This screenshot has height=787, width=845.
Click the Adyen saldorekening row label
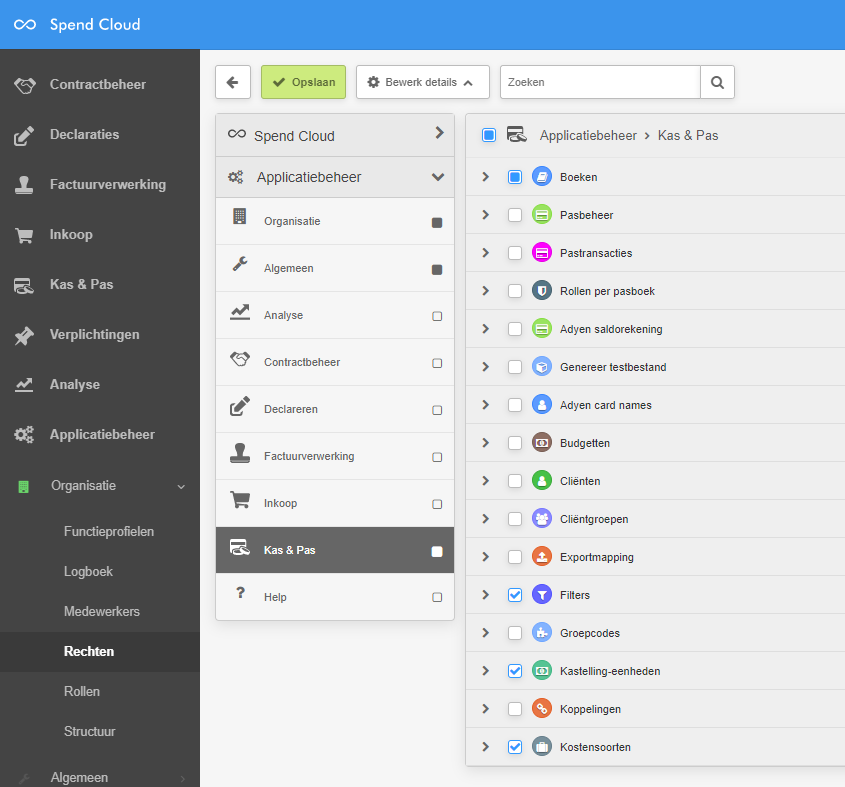611,329
